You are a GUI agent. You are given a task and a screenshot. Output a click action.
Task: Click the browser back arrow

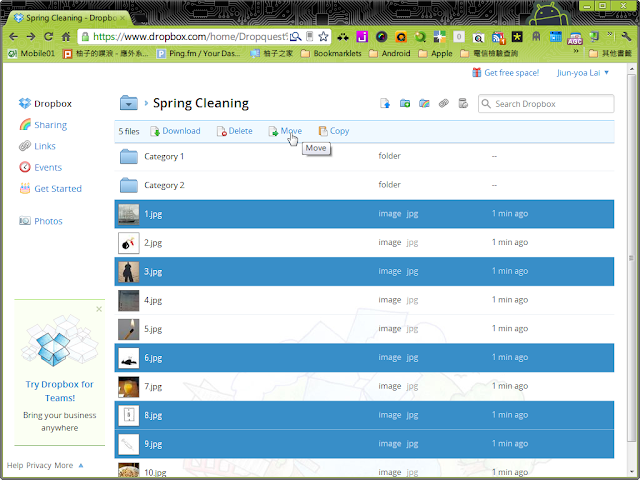(x=13, y=37)
